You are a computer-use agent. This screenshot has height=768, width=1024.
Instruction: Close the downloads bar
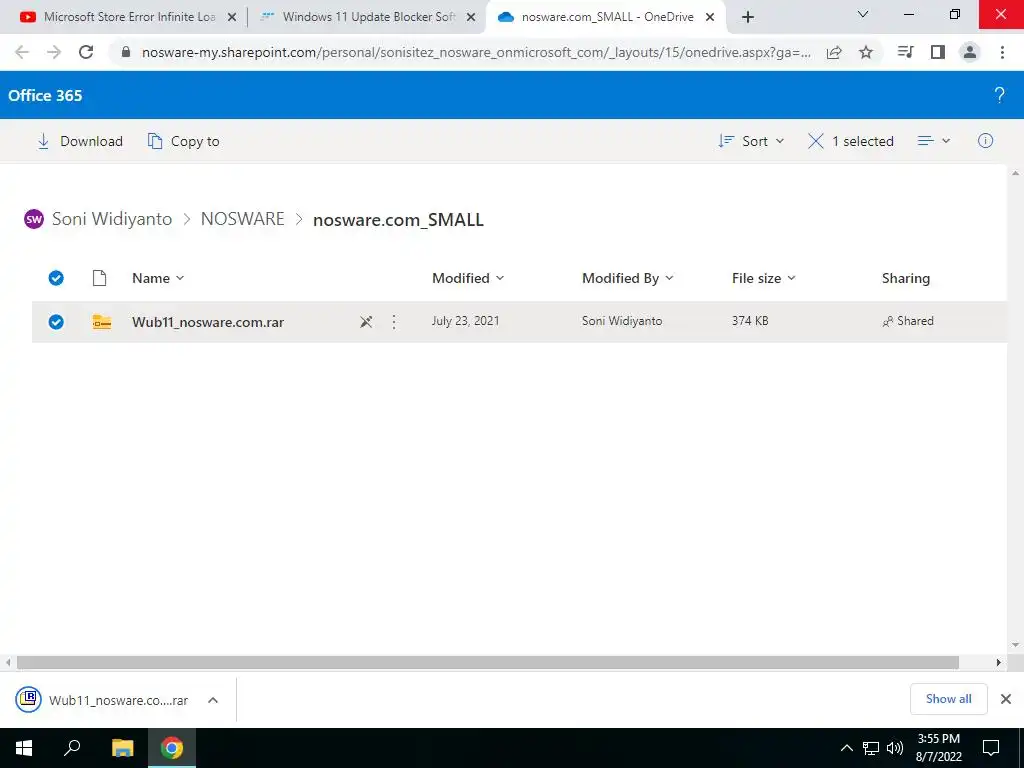1006,699
